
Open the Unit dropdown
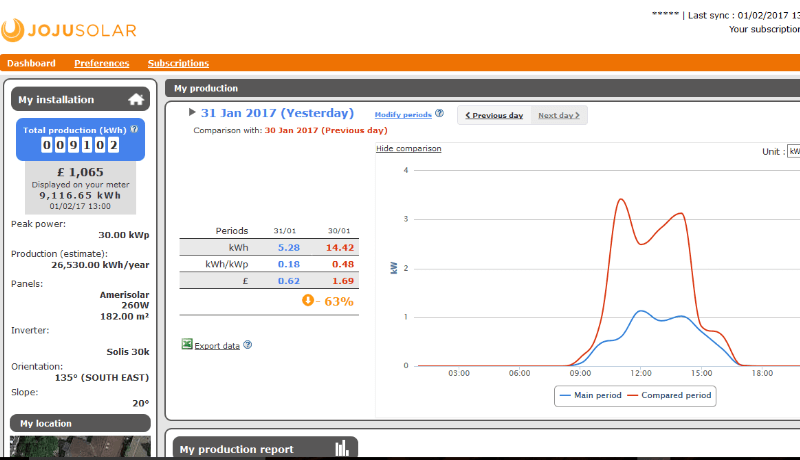[793, 151]
